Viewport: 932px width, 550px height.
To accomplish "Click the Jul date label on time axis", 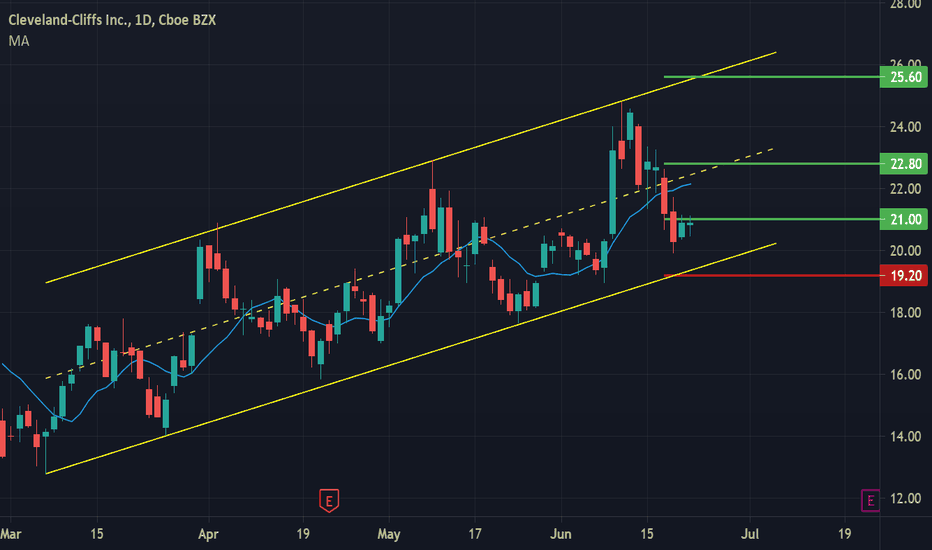I will [750, 534].
